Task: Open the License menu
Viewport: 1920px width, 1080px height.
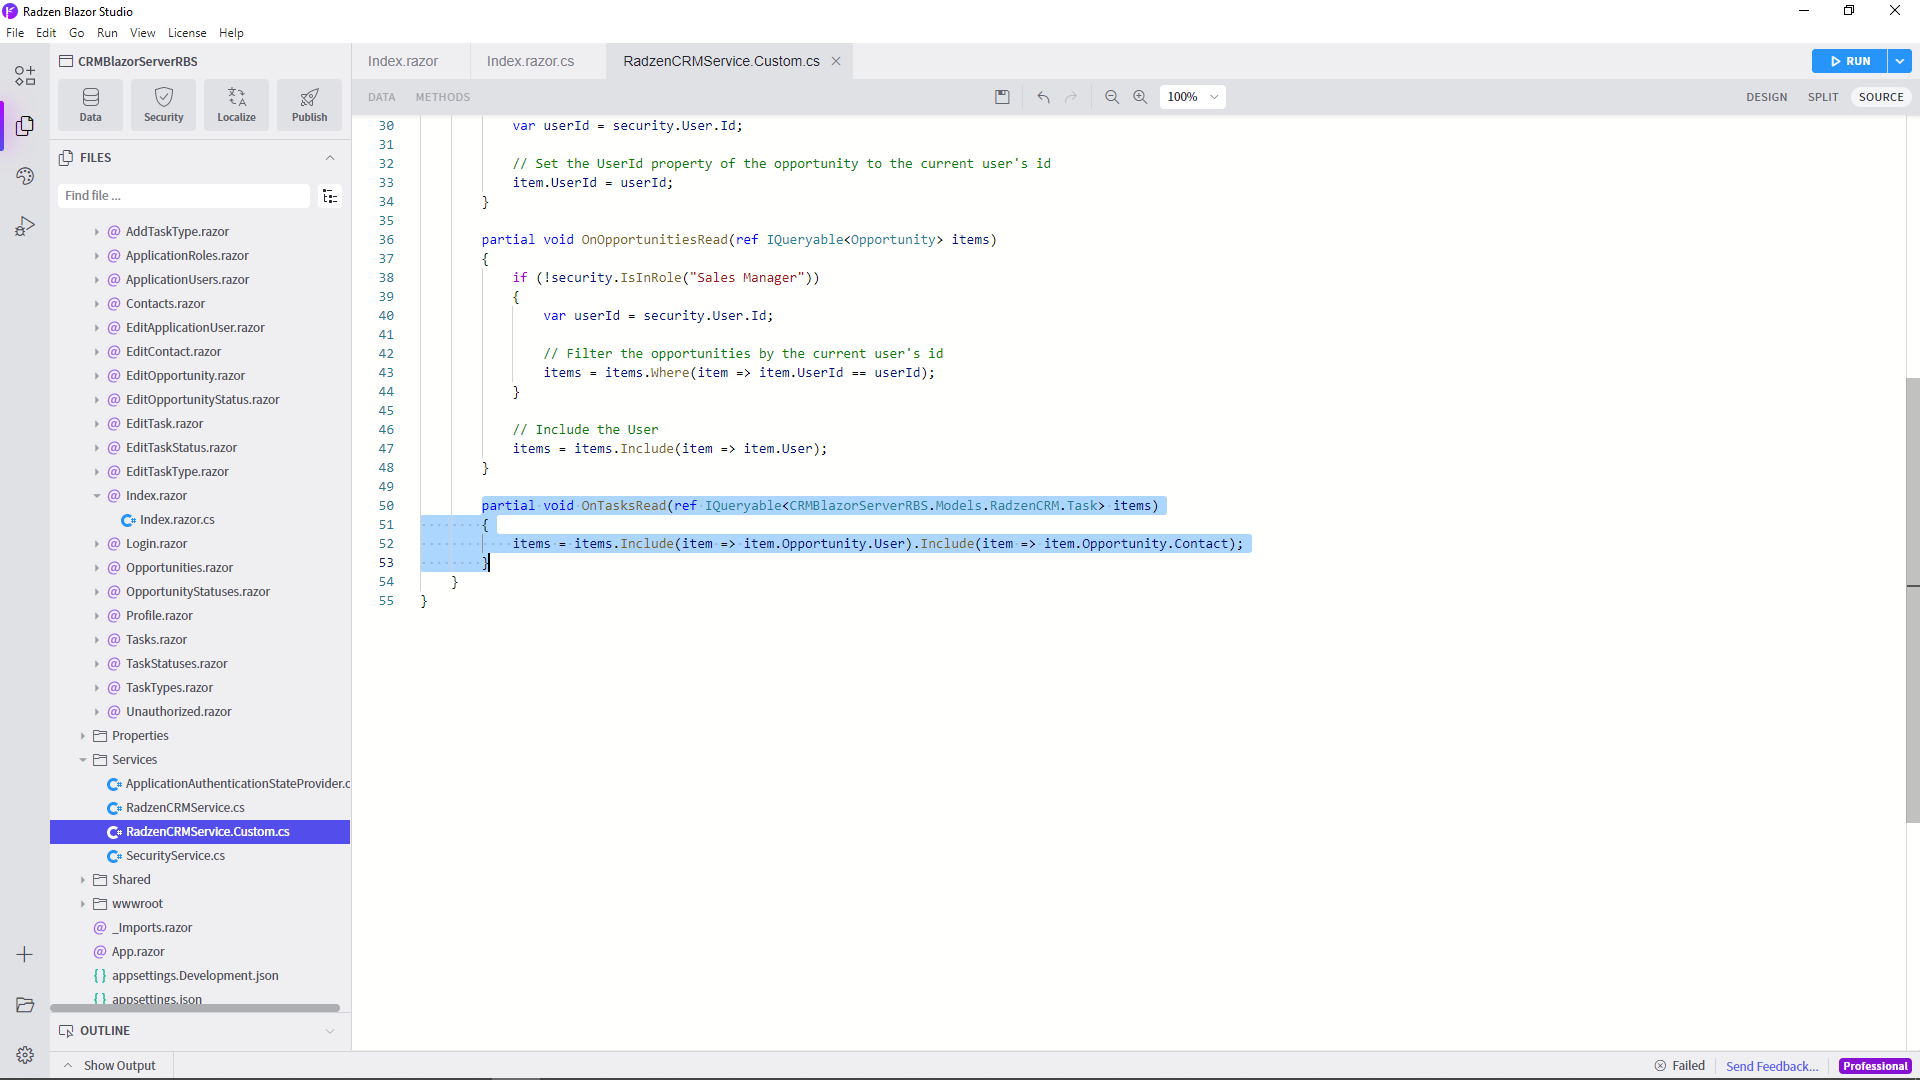Action: [187, 33]
